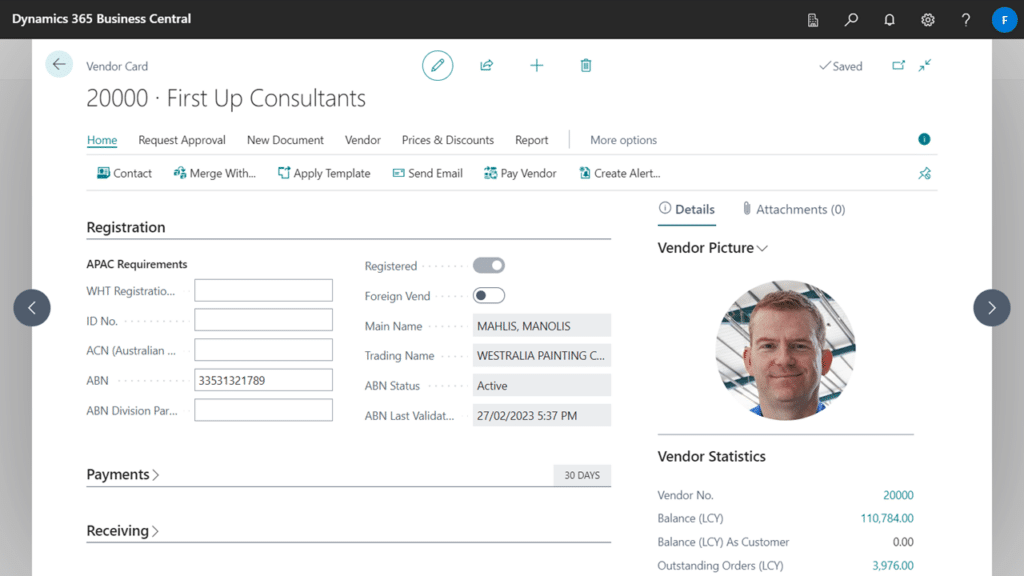Pin the action bar with the pin icon
This screenshot has height=576, width=1024.
(x=924, y=172)
